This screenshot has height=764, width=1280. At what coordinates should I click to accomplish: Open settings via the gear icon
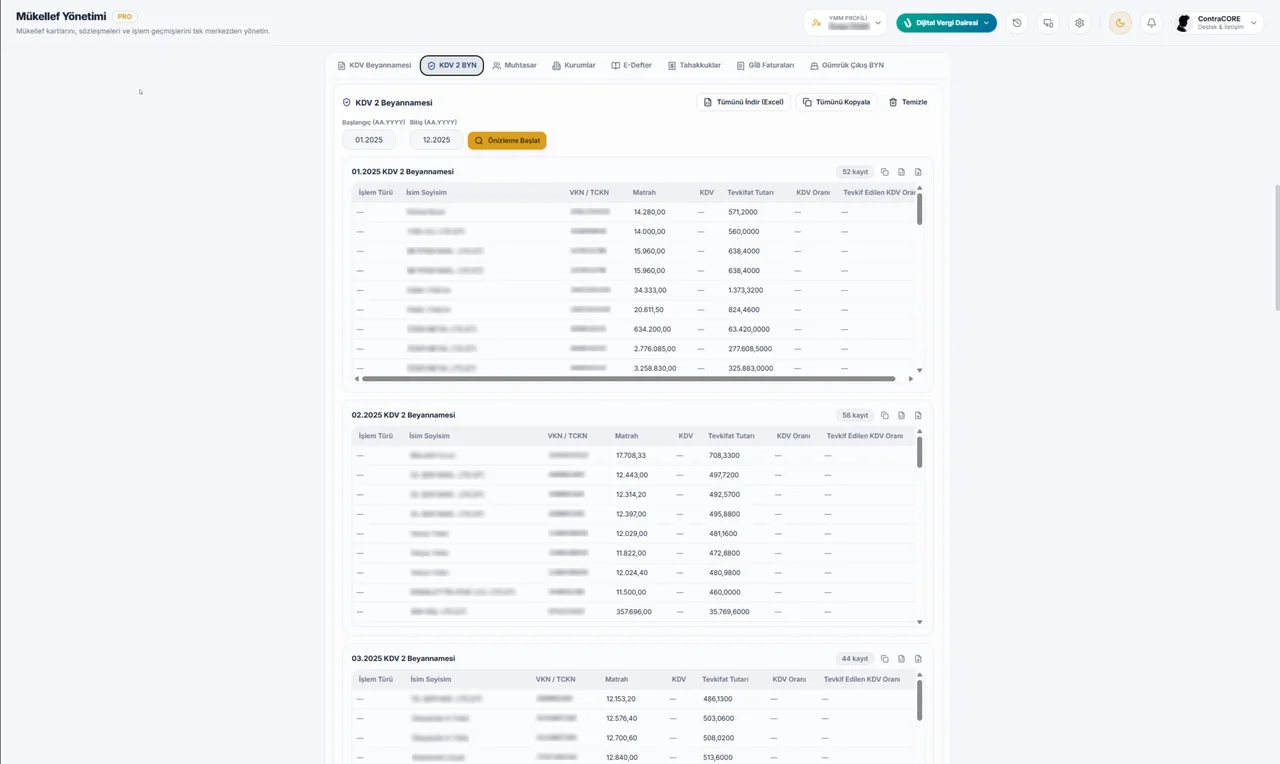(x=1079, y=23)
